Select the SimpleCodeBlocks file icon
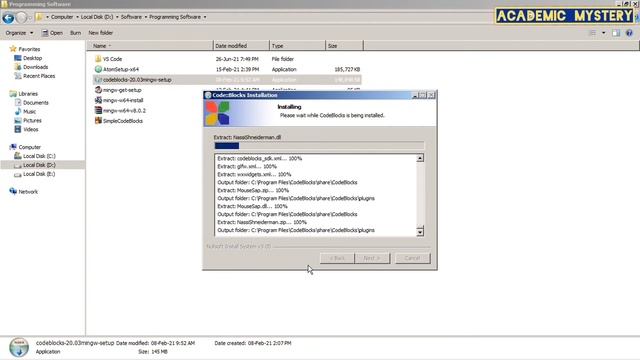This screenshot has width=640, height=360. pos(98,120)
